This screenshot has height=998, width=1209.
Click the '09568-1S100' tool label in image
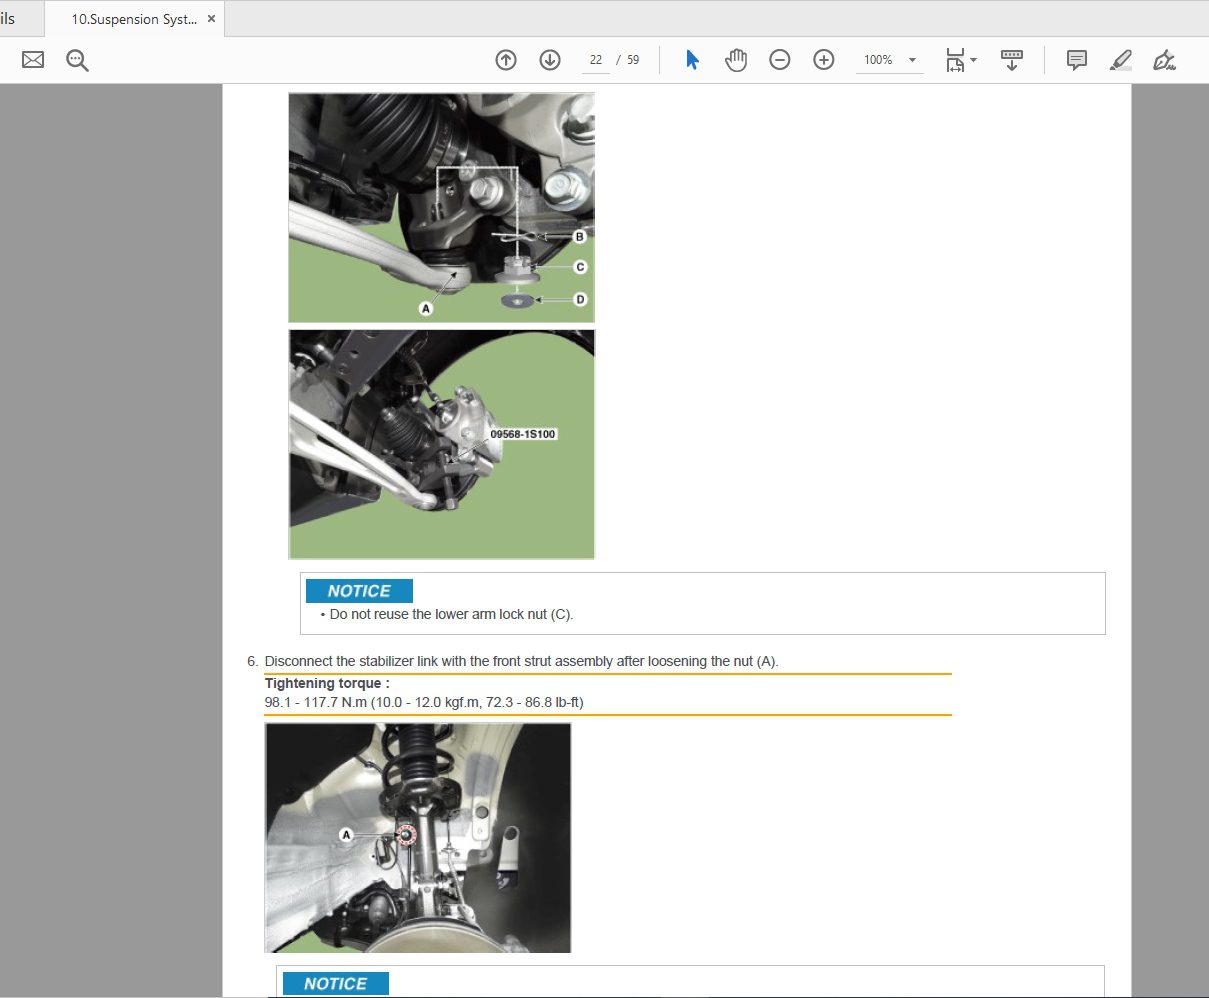tap(523, 434)
